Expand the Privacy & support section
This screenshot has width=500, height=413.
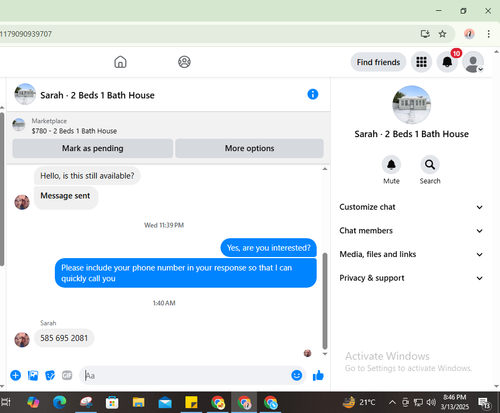411,278
